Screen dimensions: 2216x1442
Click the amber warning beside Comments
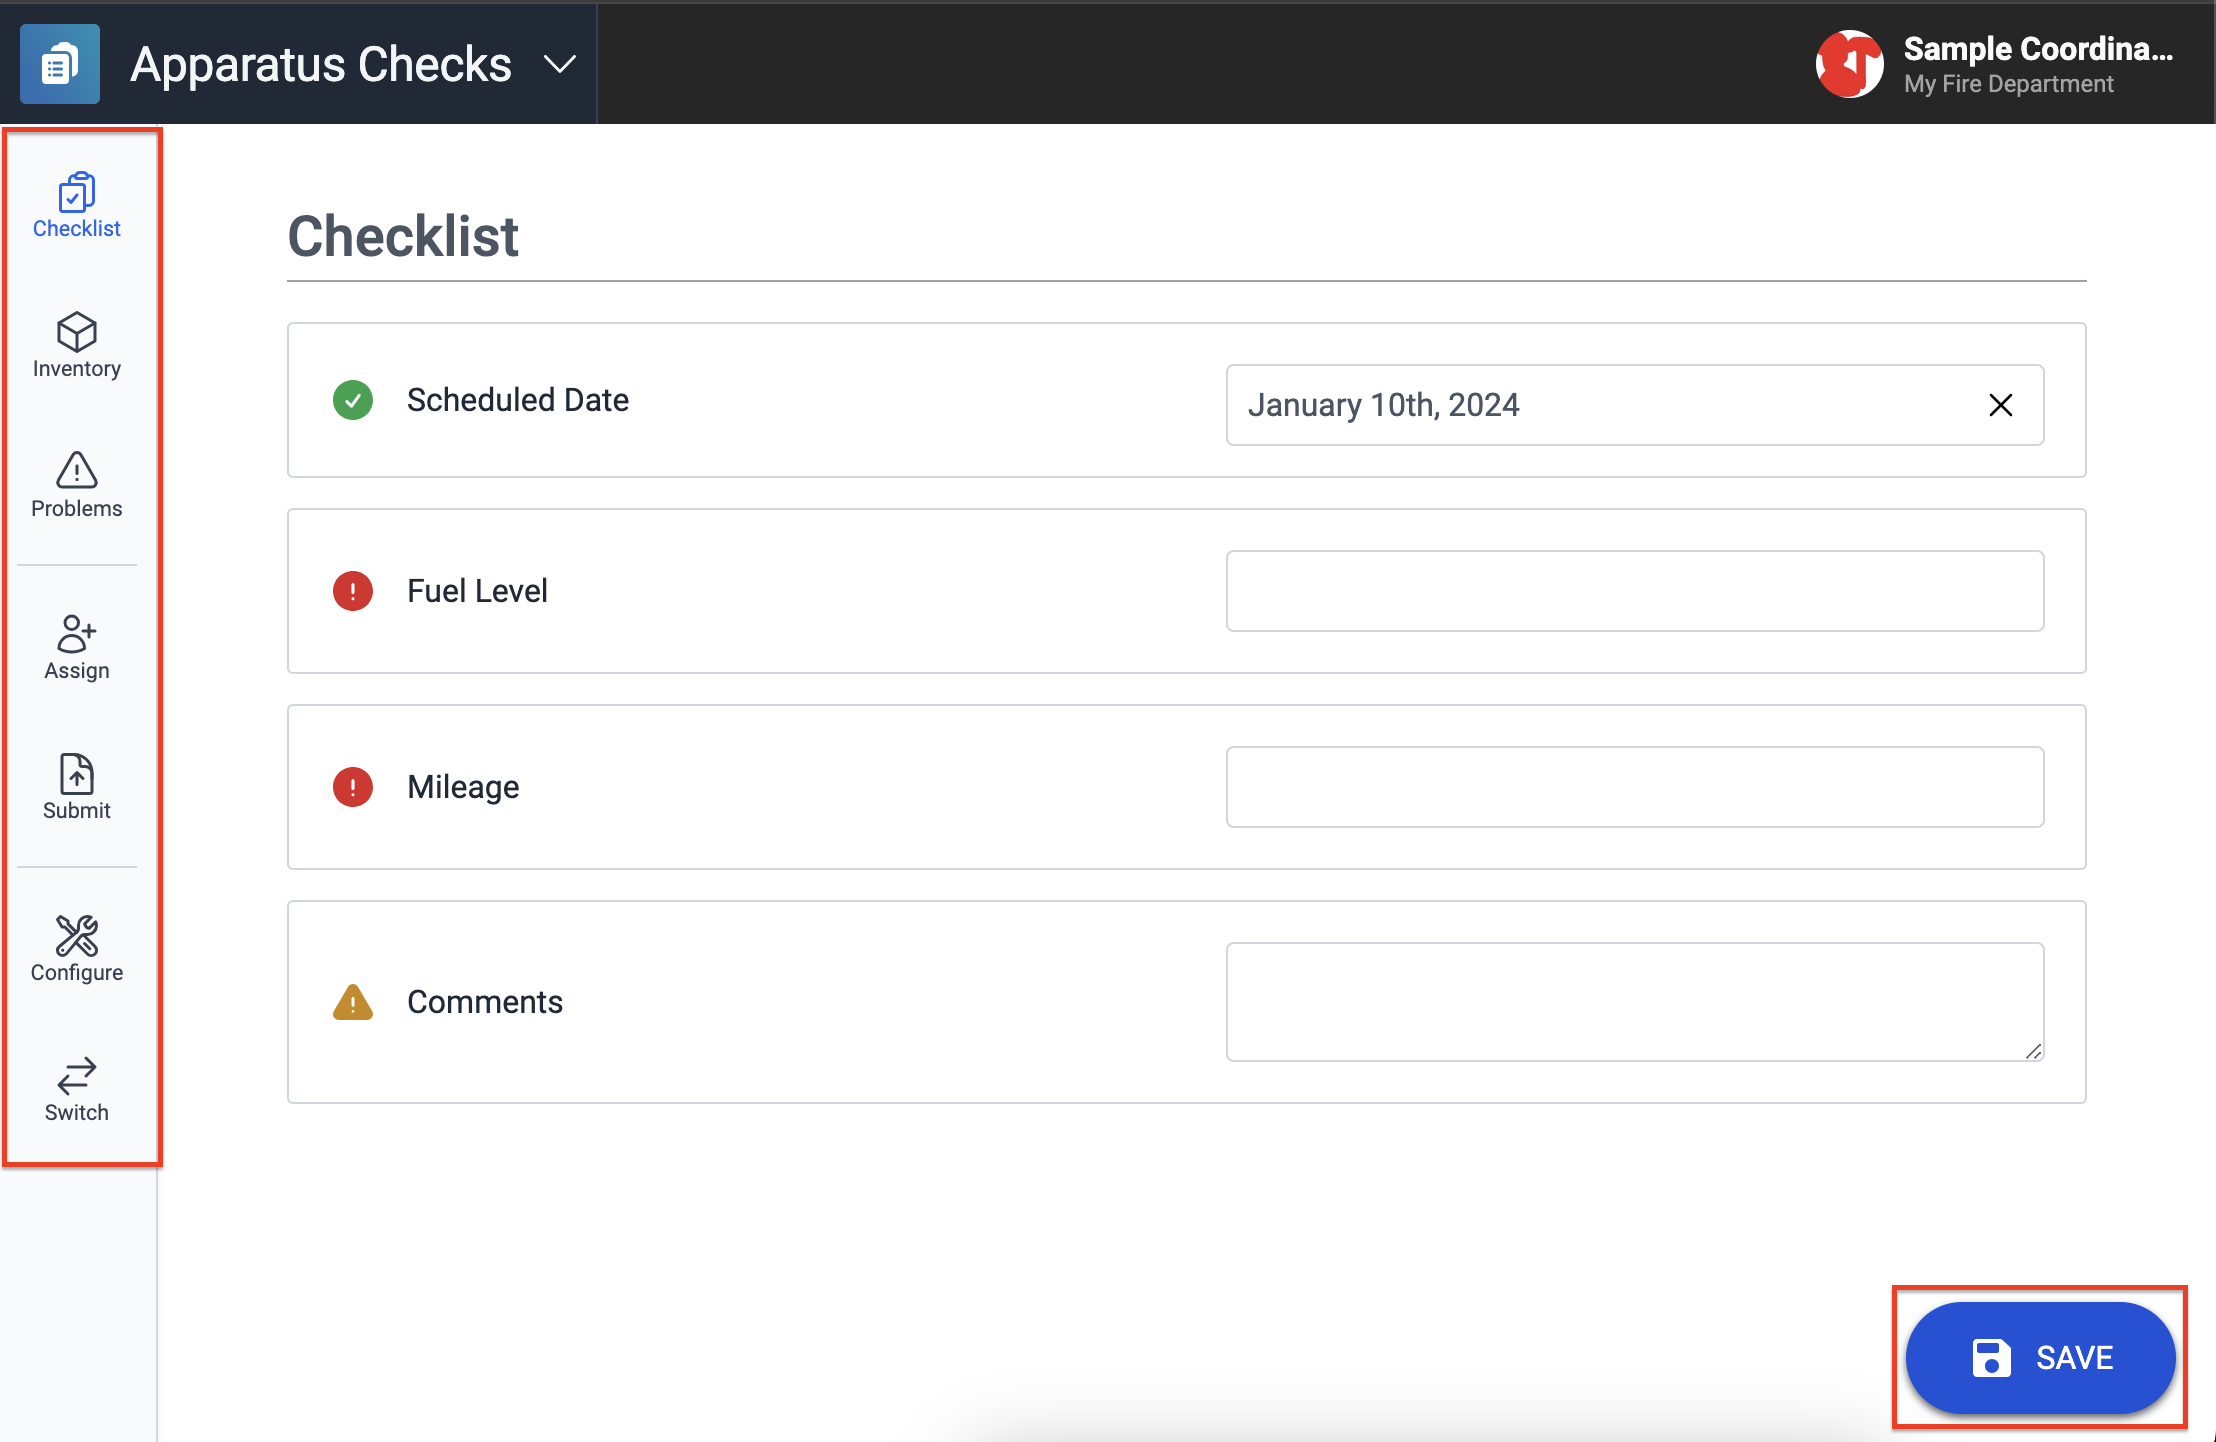353,1002
